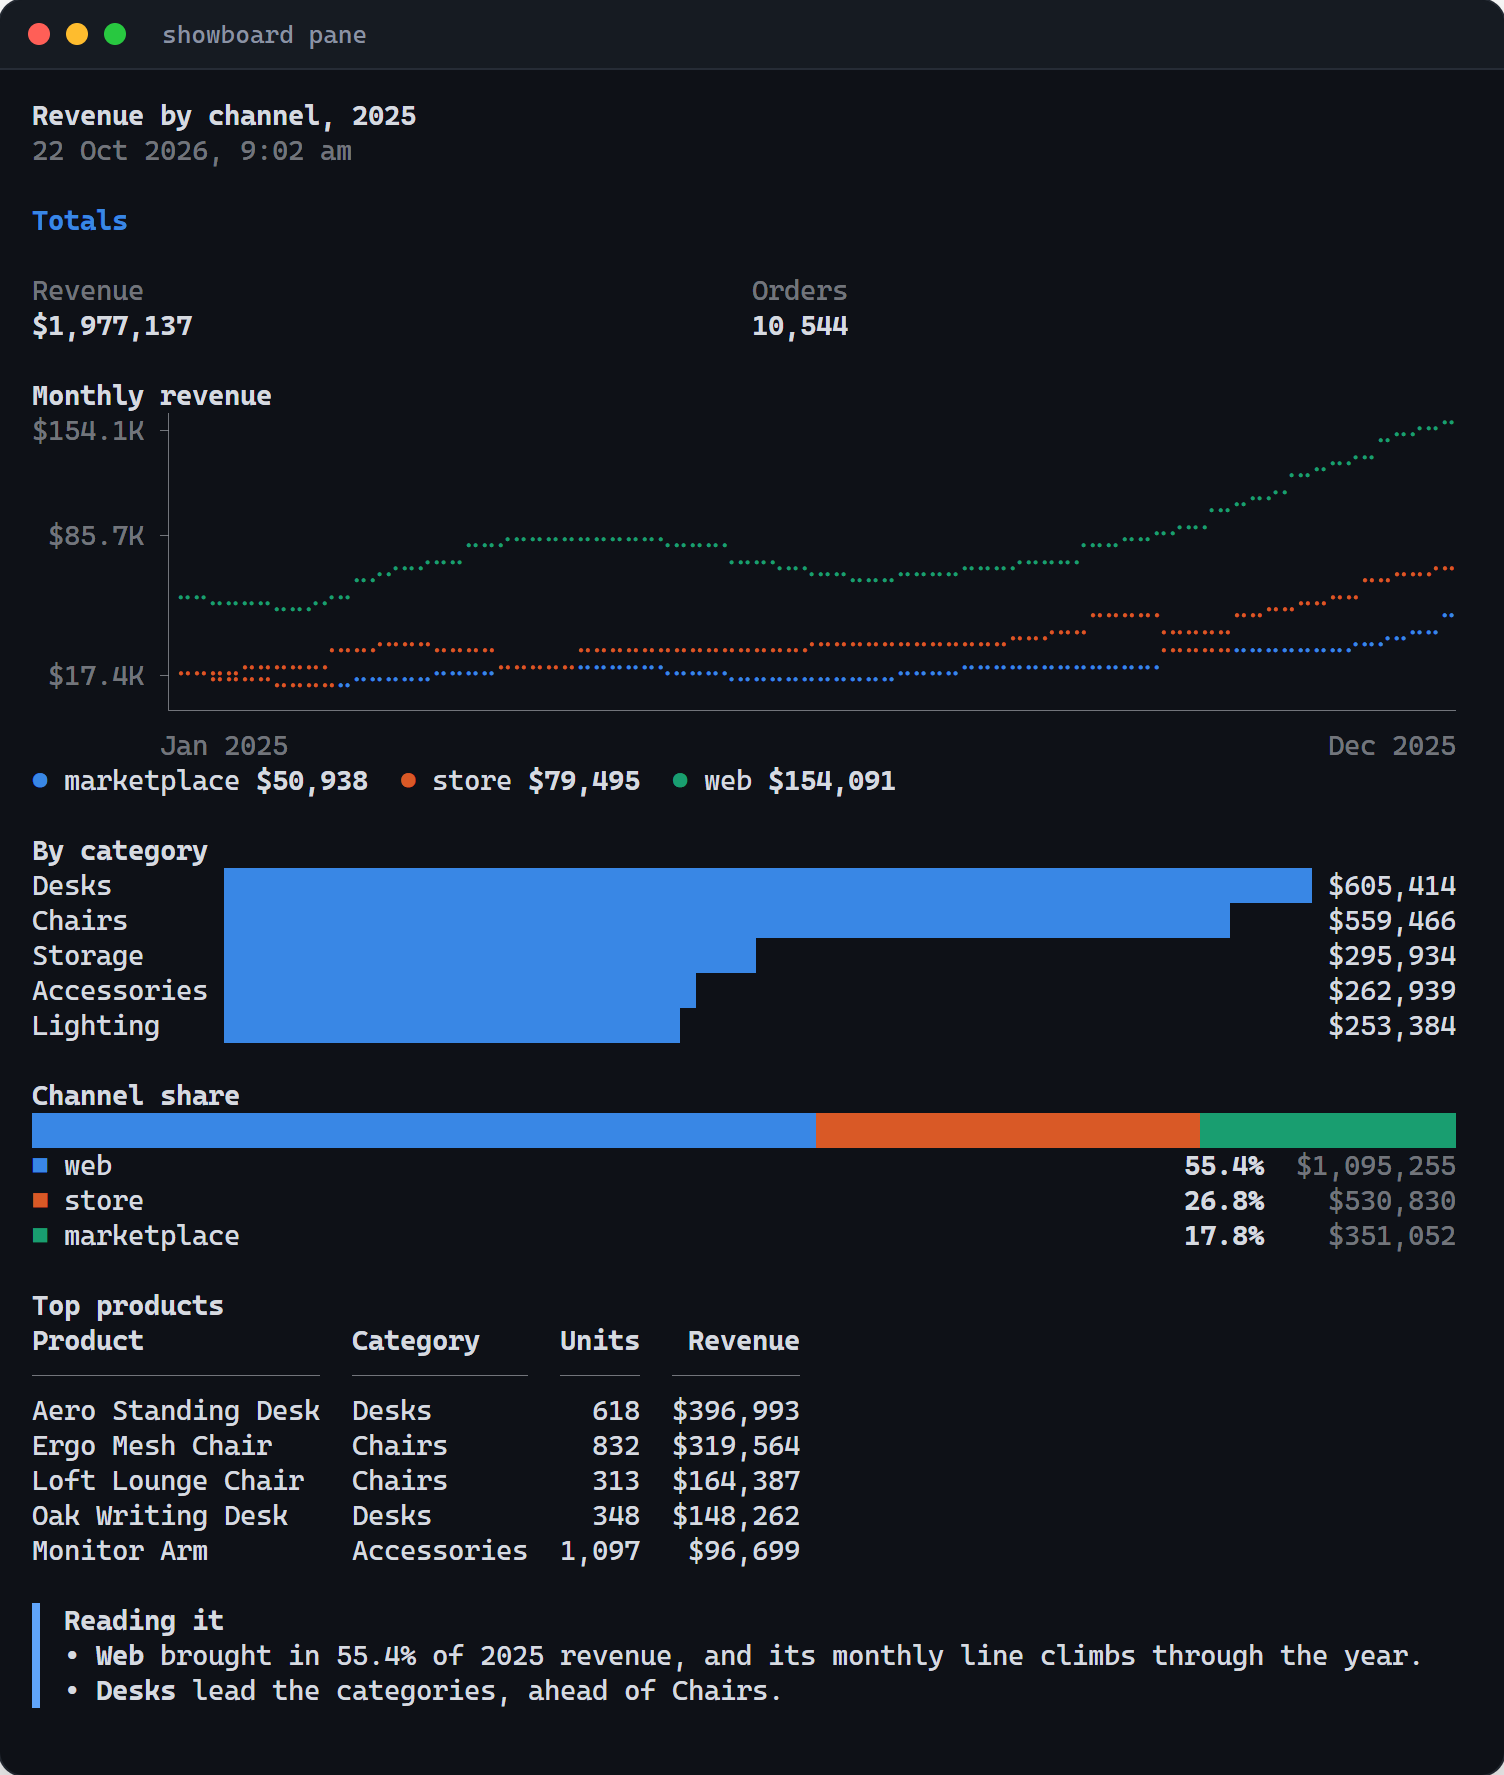Image resolution: width=1504 pixels, height=1775 pixels.
Task: Click the Revenue column header in Top products
Action: click(744, 1341)
